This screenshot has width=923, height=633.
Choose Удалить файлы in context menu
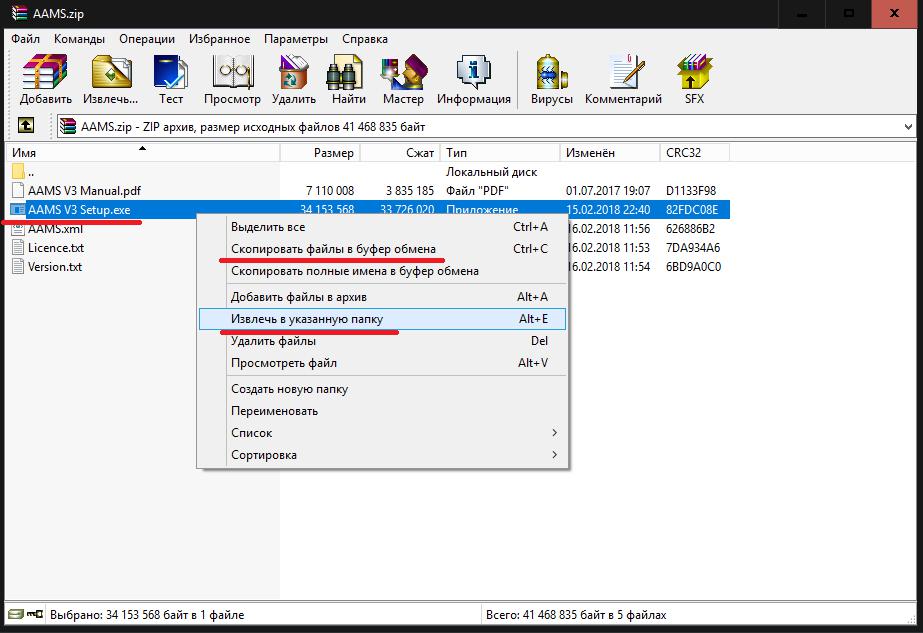[x=383, y=341]
